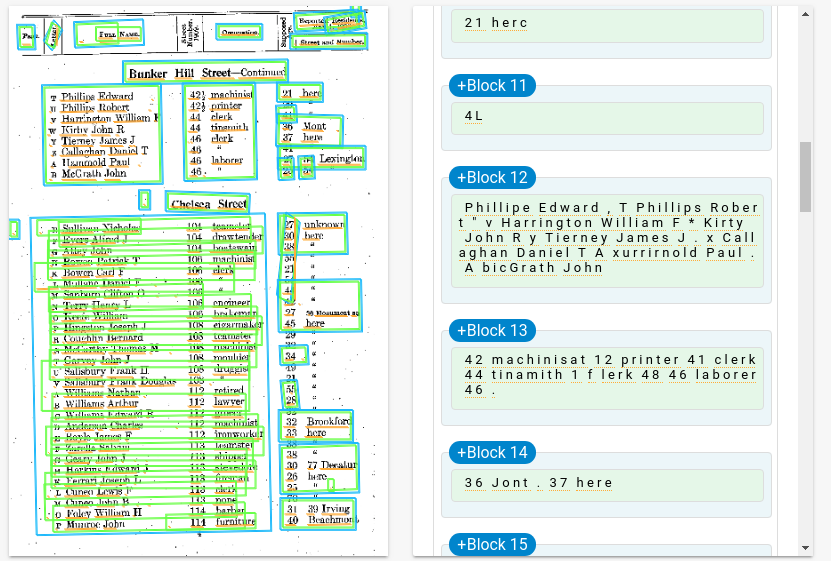
Task: Click the 'machinist printer clerk' occupations block
Action: (220, 132)
